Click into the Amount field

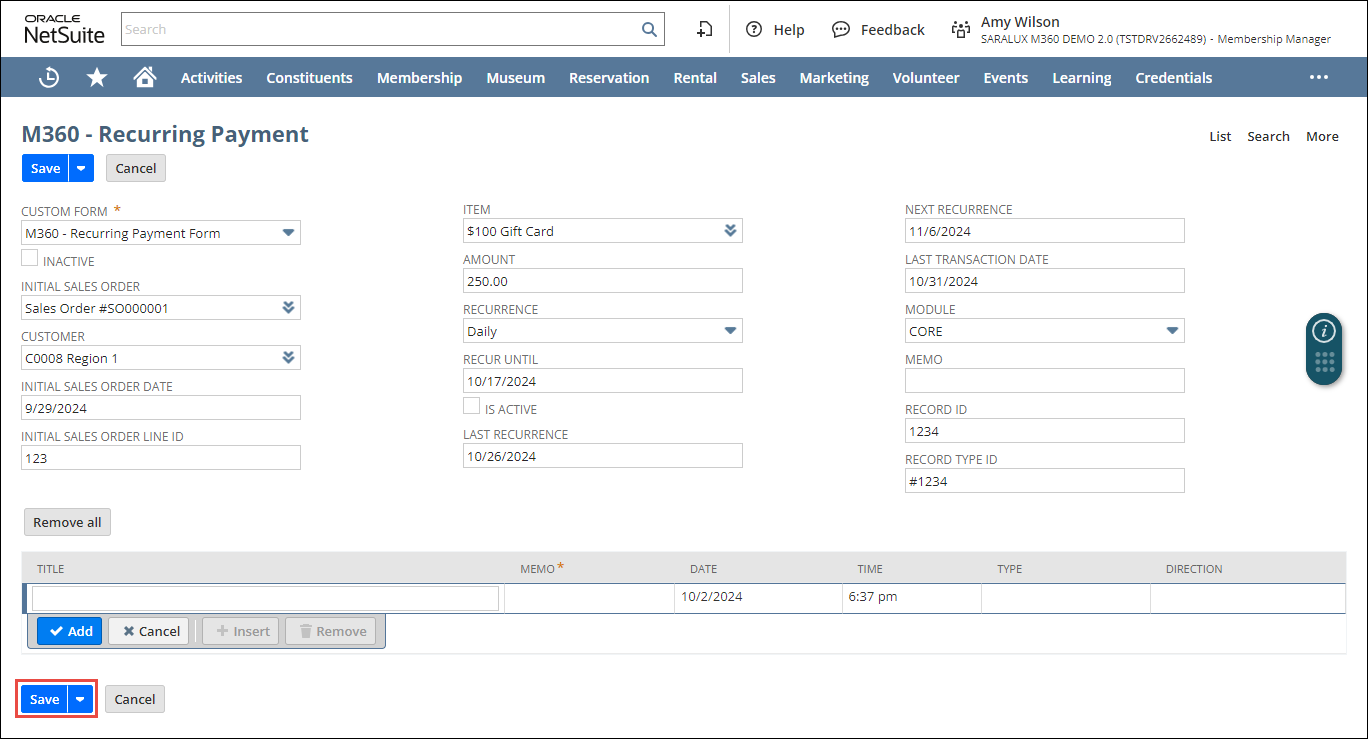[x=602, y=281]
